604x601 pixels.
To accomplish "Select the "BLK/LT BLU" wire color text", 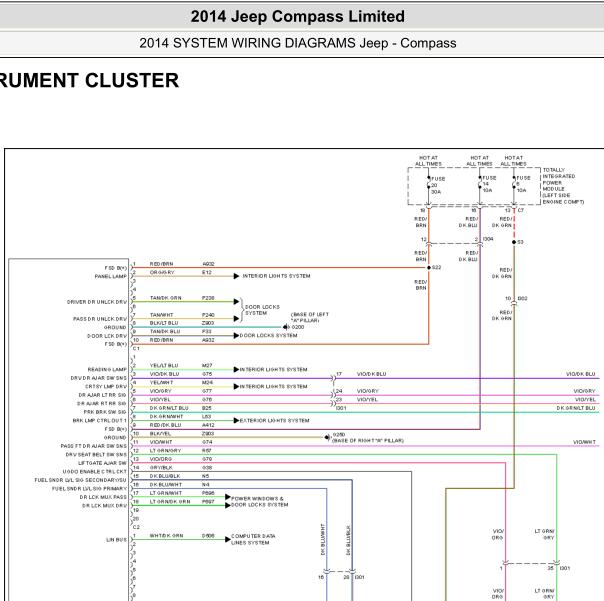I will point(164,323).
